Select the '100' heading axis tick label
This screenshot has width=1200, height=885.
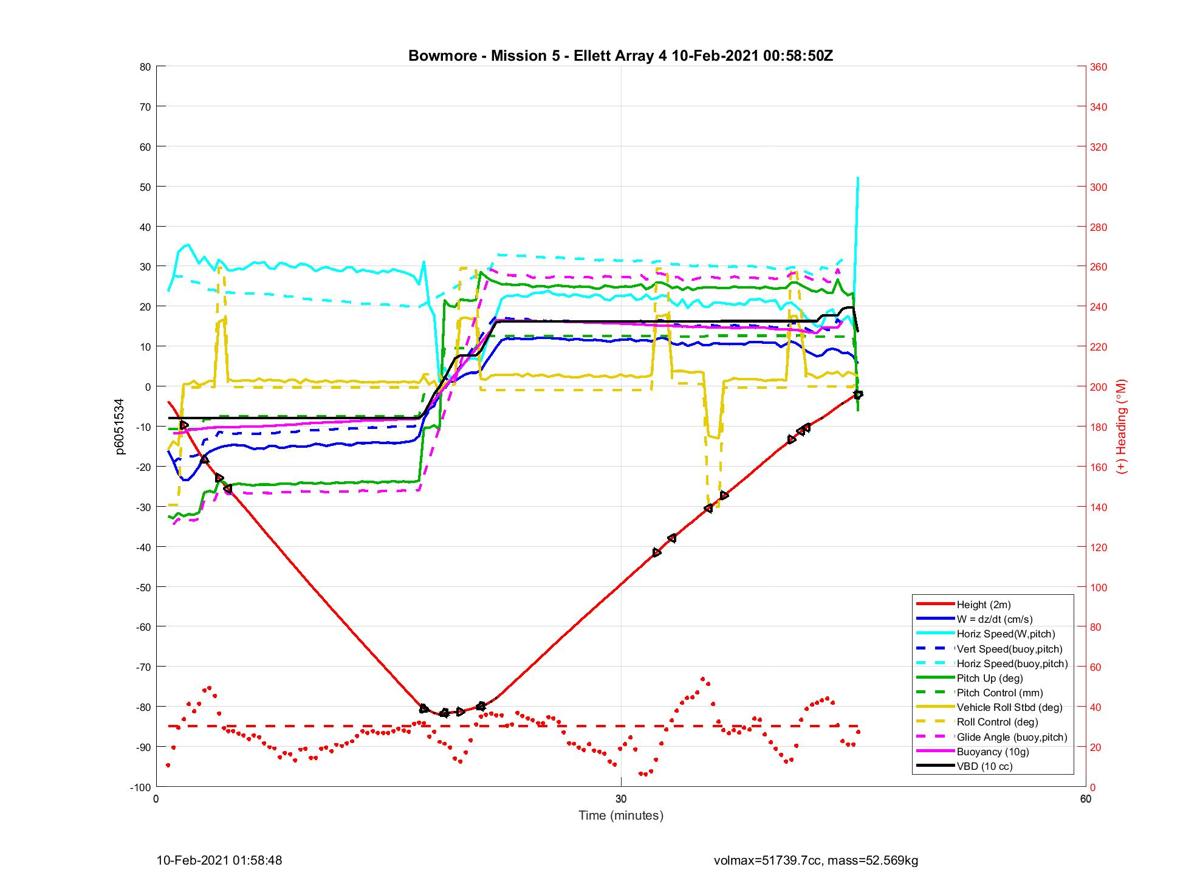coord(1098,587)
